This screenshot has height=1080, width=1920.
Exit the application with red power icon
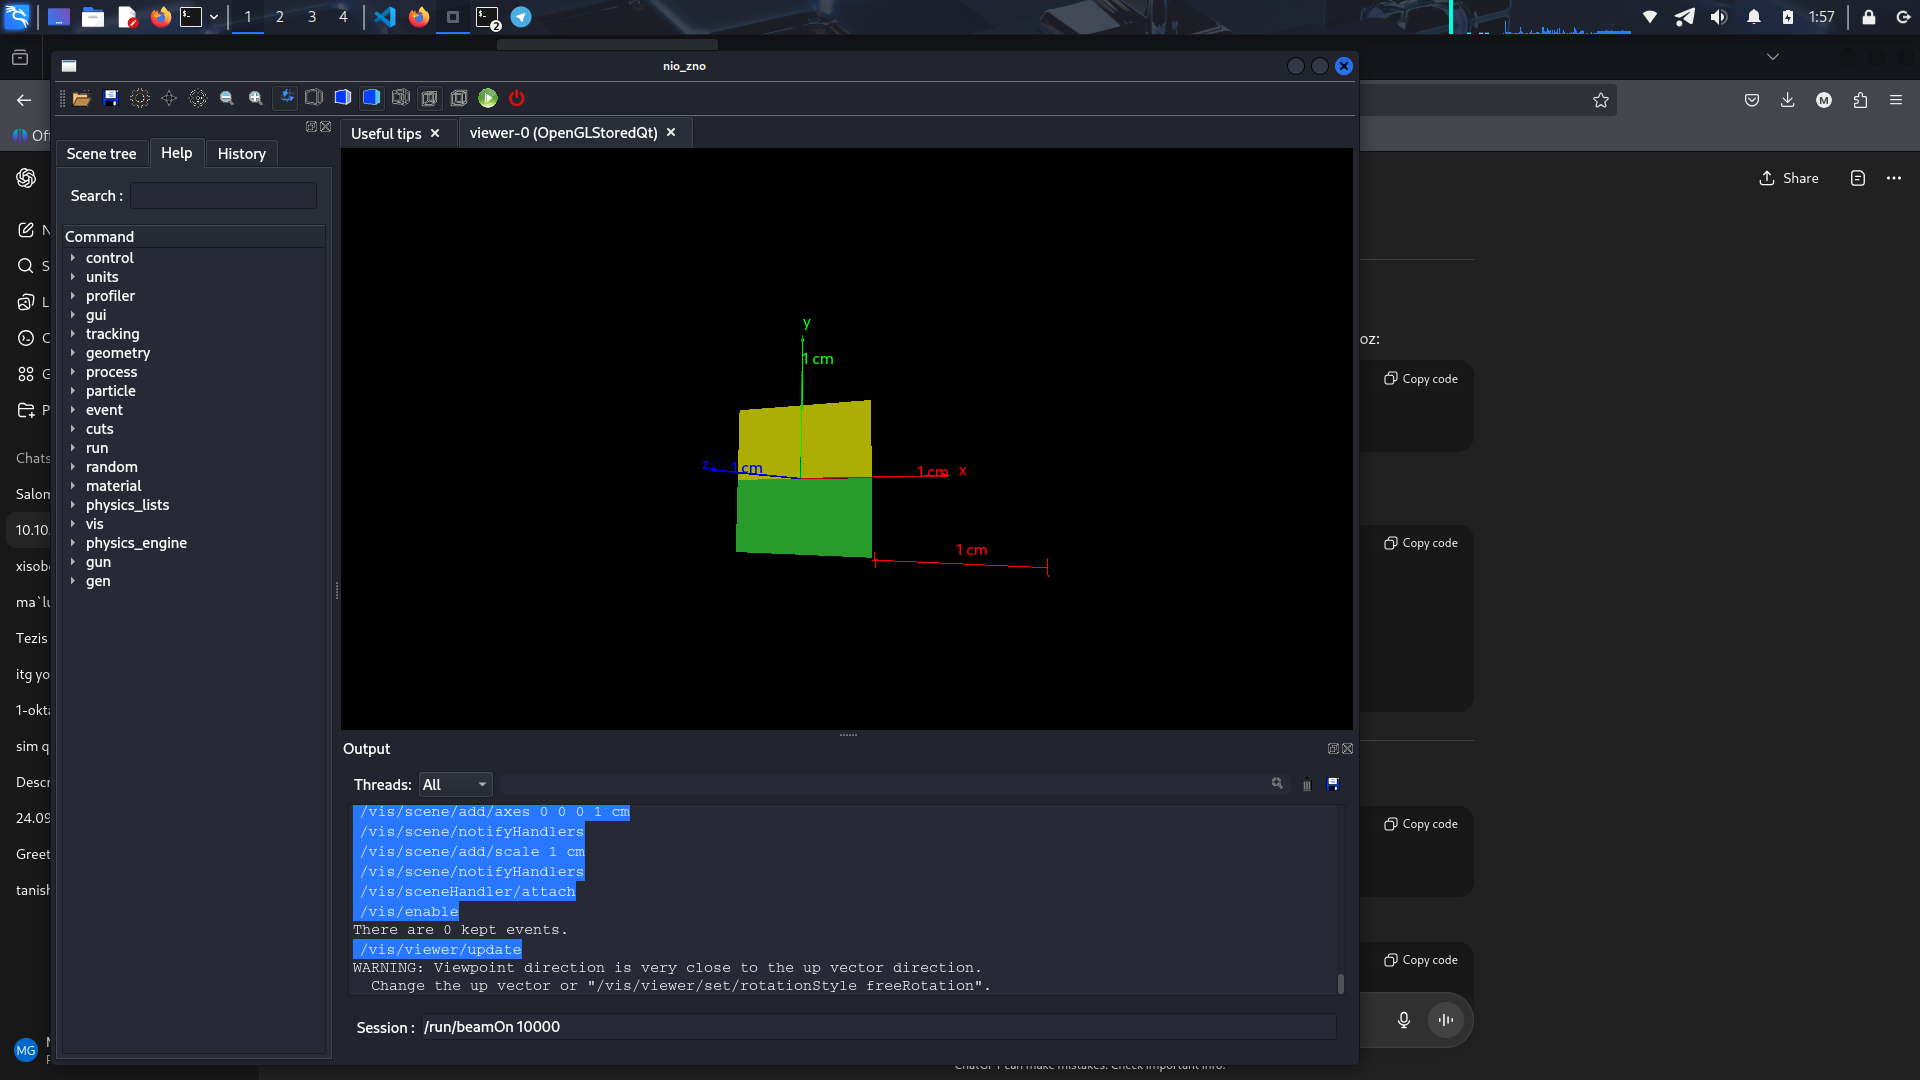tap(517, 98)
